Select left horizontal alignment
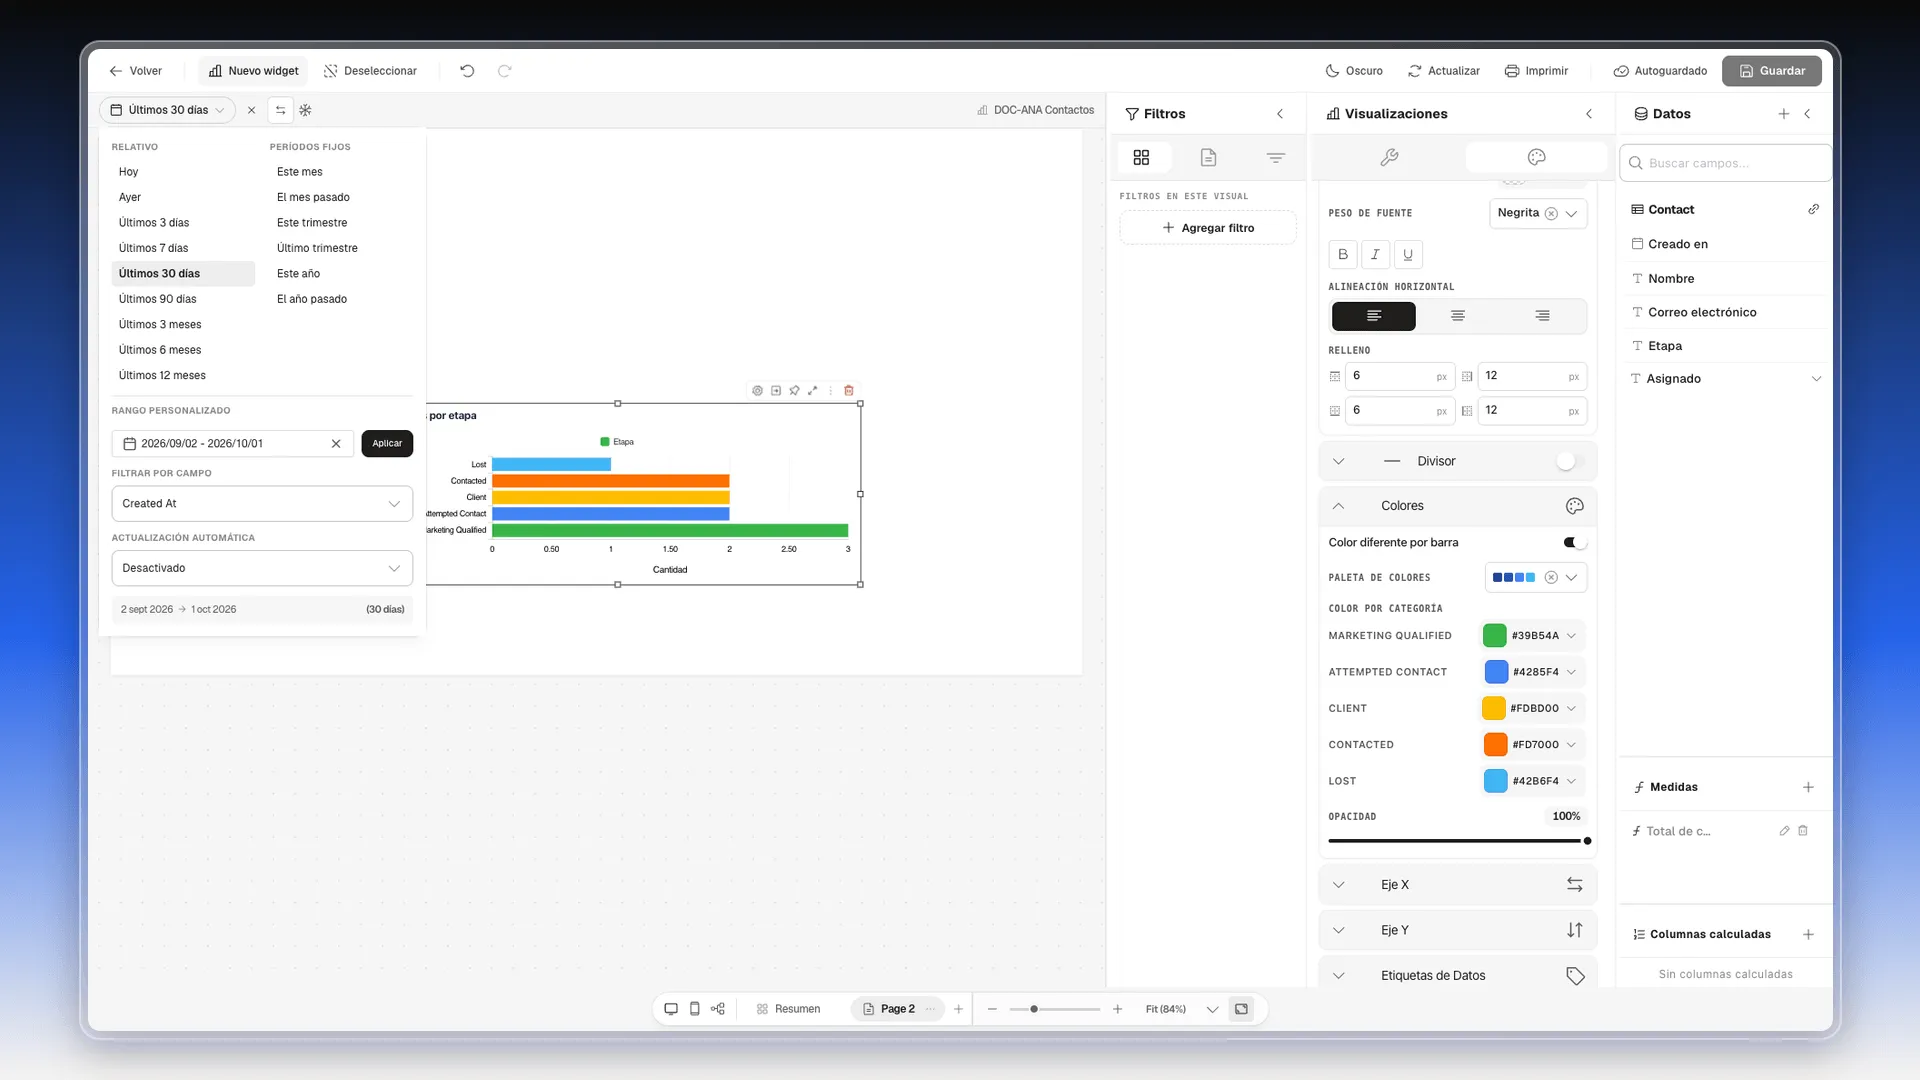Viewport: 1920px width, 1080px height. [x=1374, y=316]
